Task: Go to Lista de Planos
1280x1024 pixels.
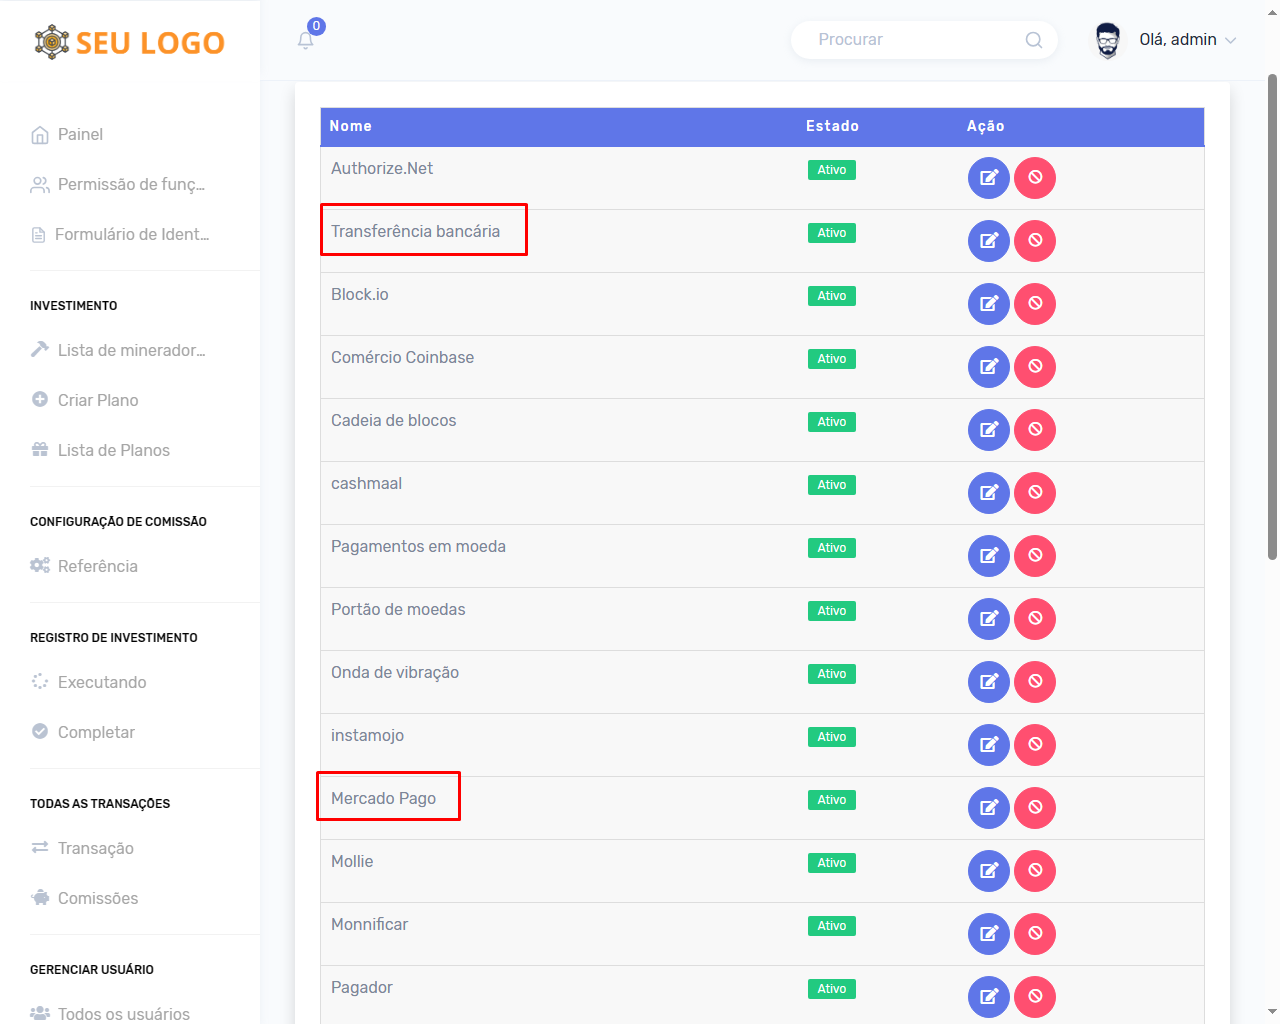Action: click(113, 451)
